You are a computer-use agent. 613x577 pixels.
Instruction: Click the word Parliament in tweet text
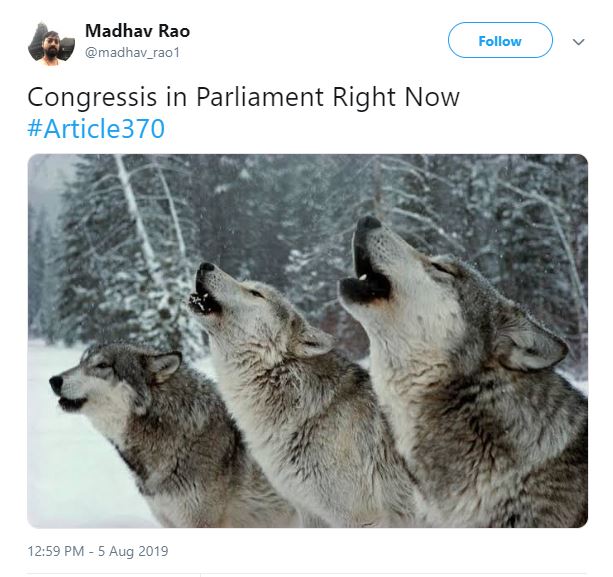[x=260, y=97]
